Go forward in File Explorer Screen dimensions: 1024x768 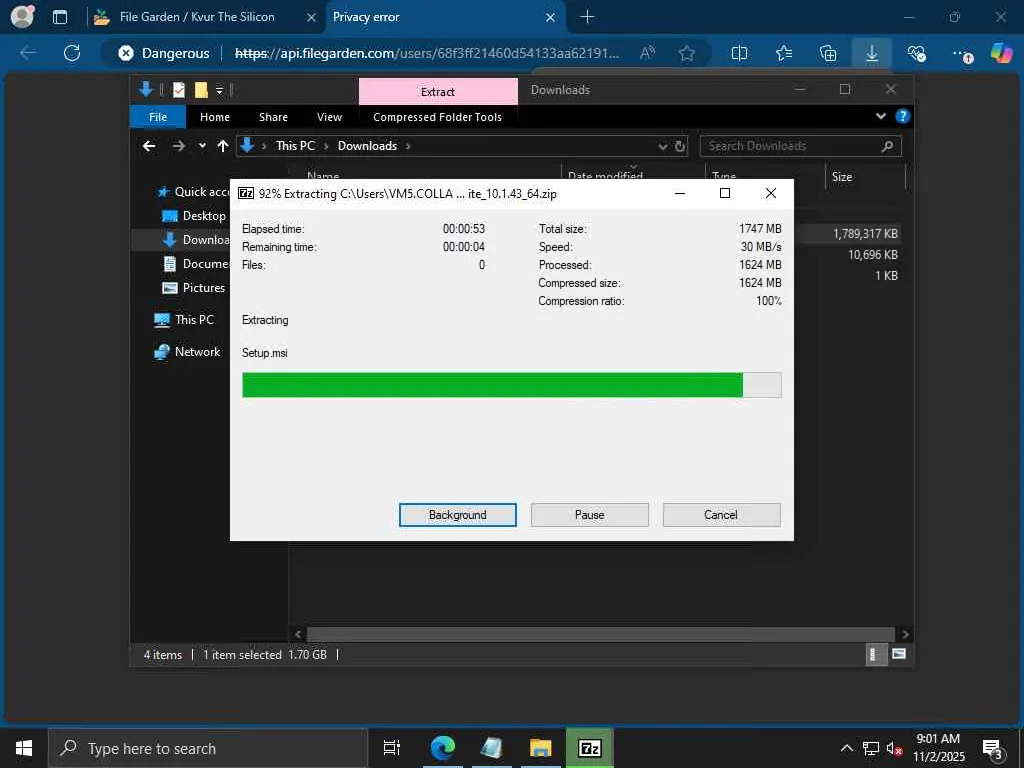point(178,146)
